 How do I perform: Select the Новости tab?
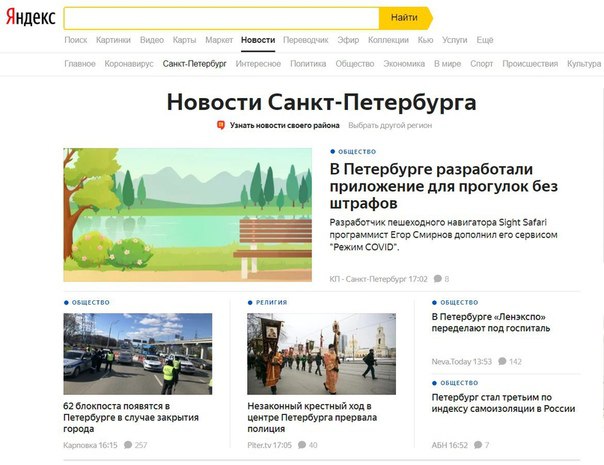click(x=258, y=40)
